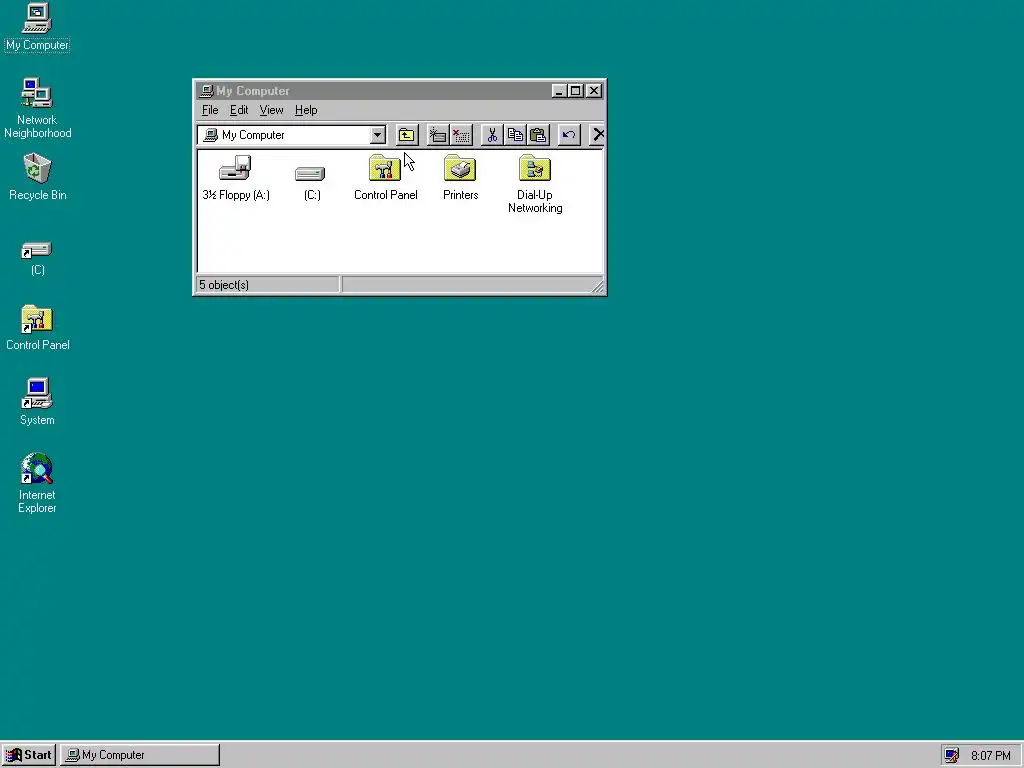Open the Edit menu
This screenshot has width=1024, height=768.
[238, 110]
